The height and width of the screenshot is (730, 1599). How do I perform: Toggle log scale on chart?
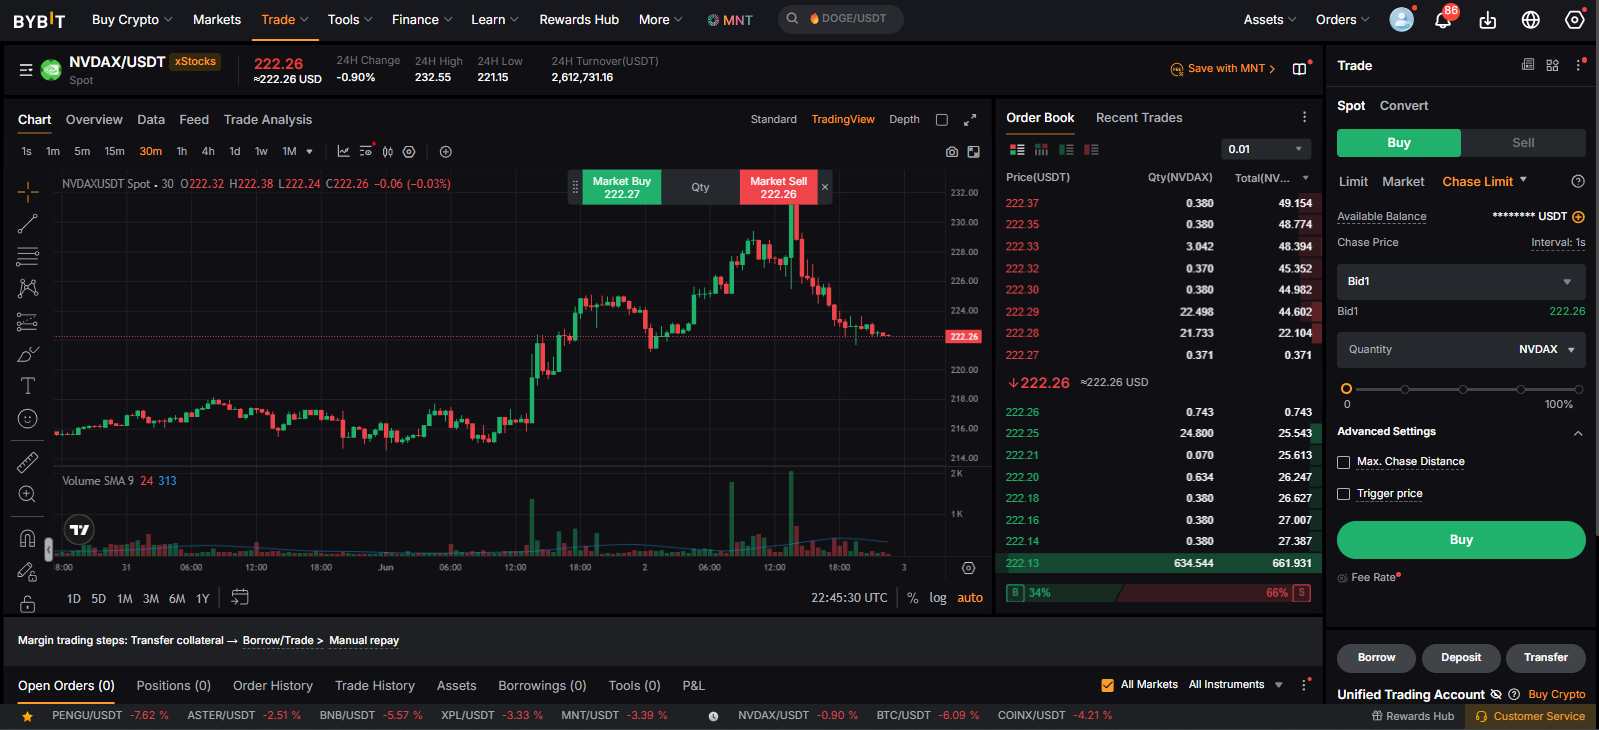click(x=938, y=598)
